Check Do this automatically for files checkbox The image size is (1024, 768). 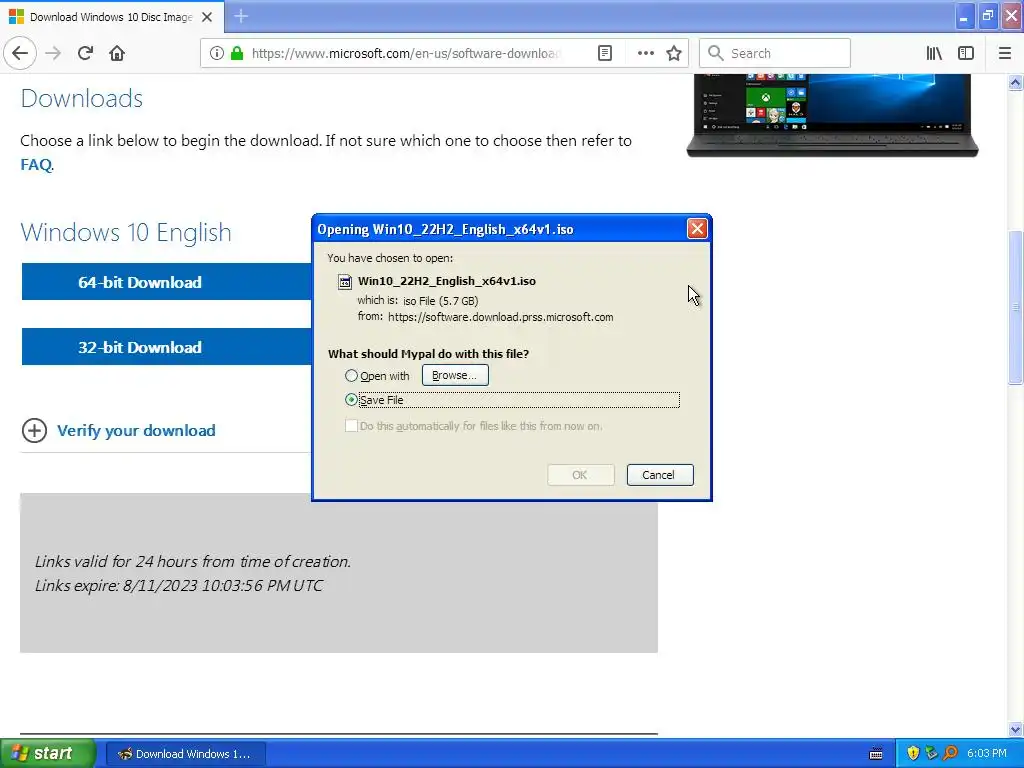tap(351, 426)
